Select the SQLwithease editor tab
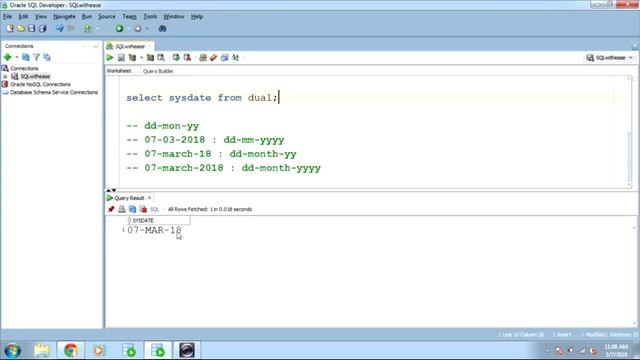 tap(129, 46)
